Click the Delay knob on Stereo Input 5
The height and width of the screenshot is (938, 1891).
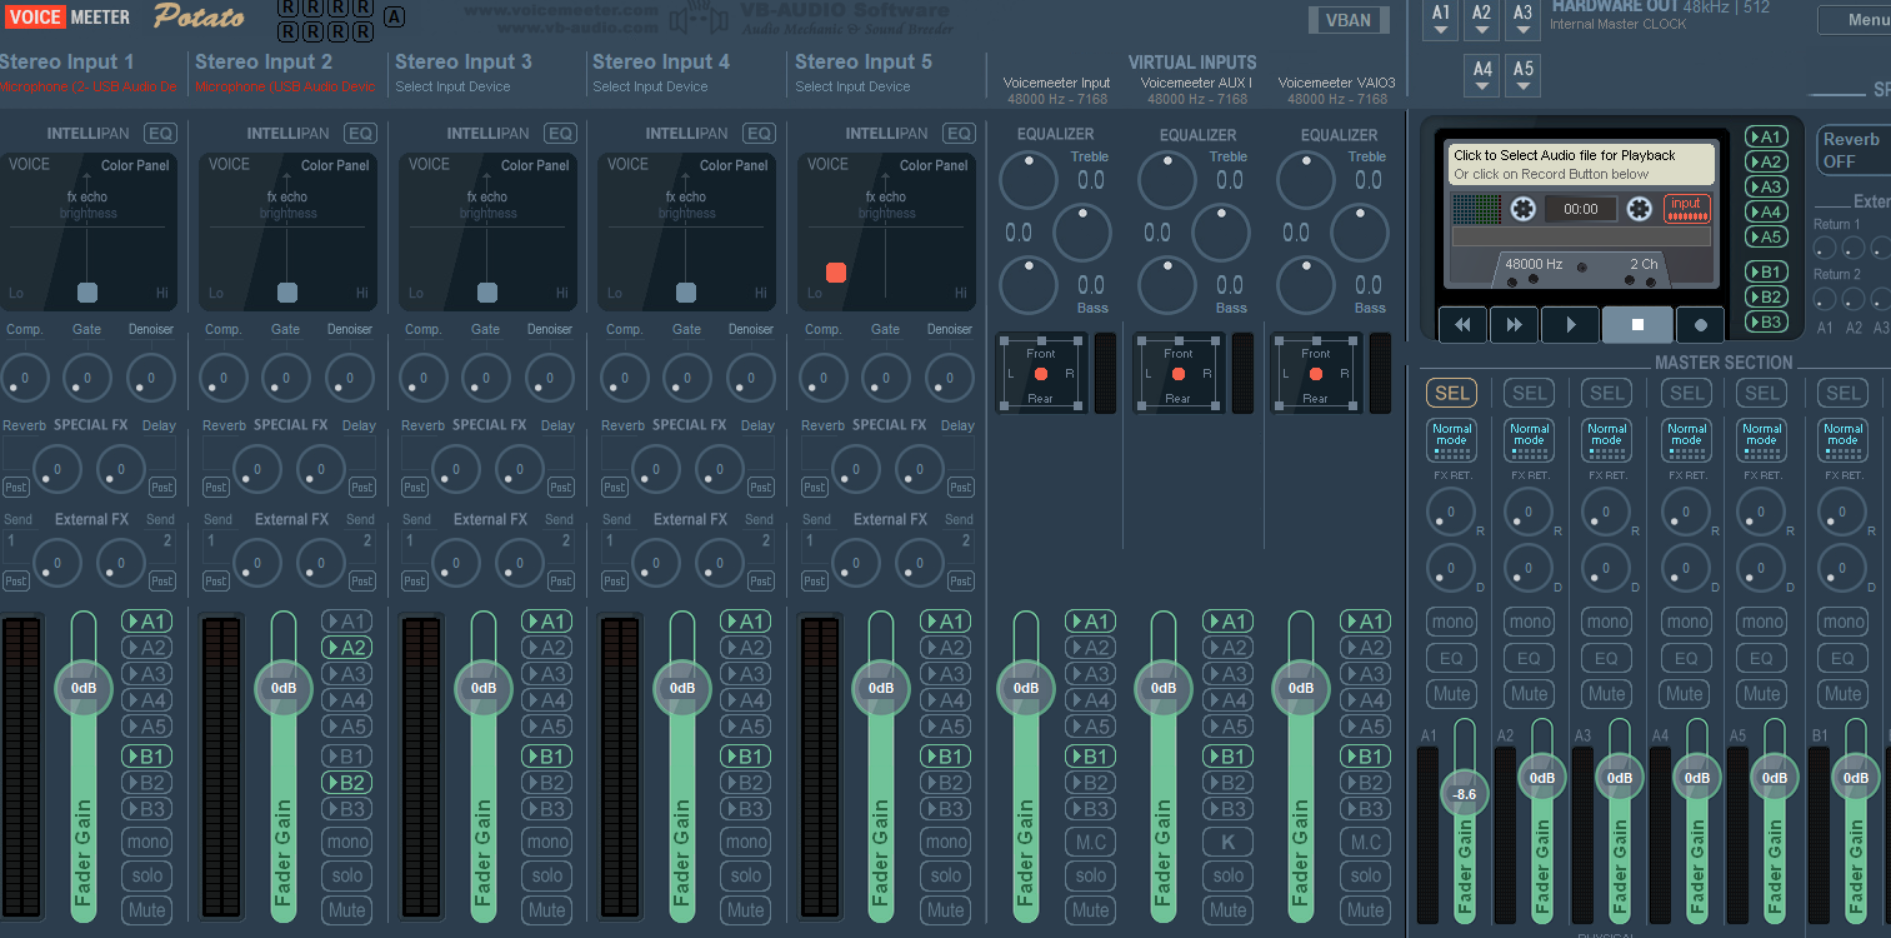pyautogui.click(x=918, y=469)
